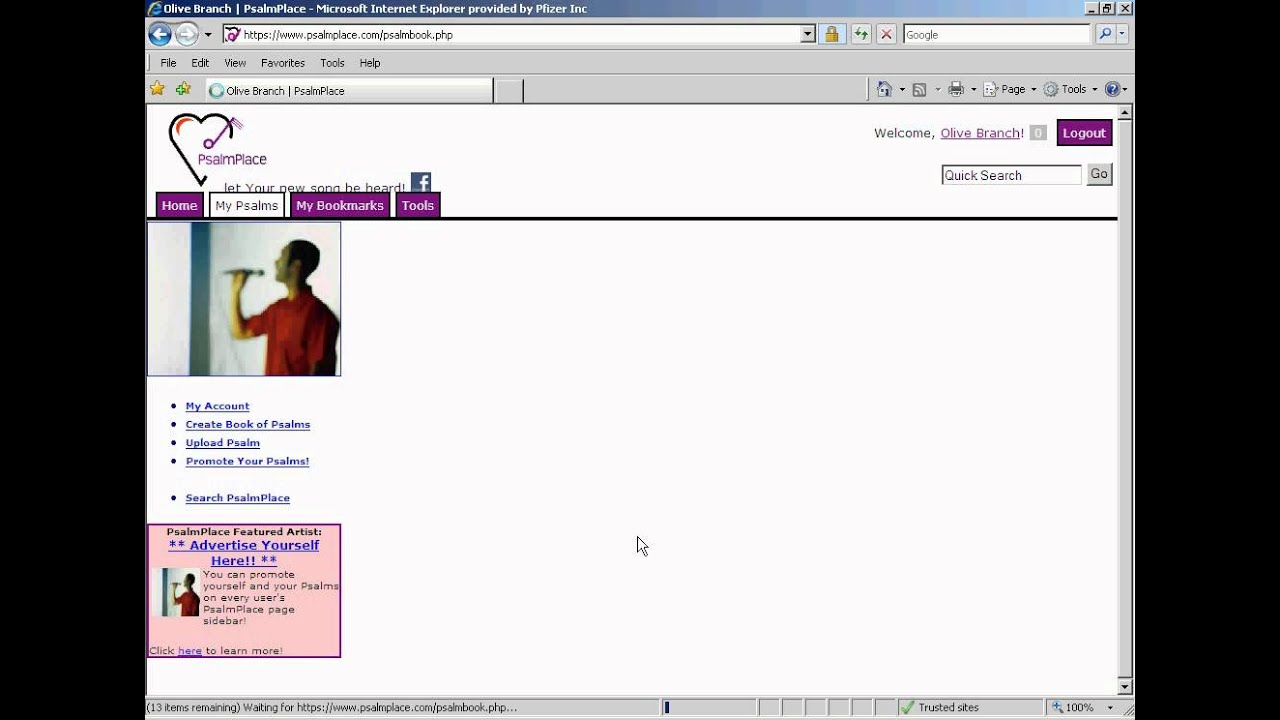Open the Search PsalmPlace link

(237, 498)
